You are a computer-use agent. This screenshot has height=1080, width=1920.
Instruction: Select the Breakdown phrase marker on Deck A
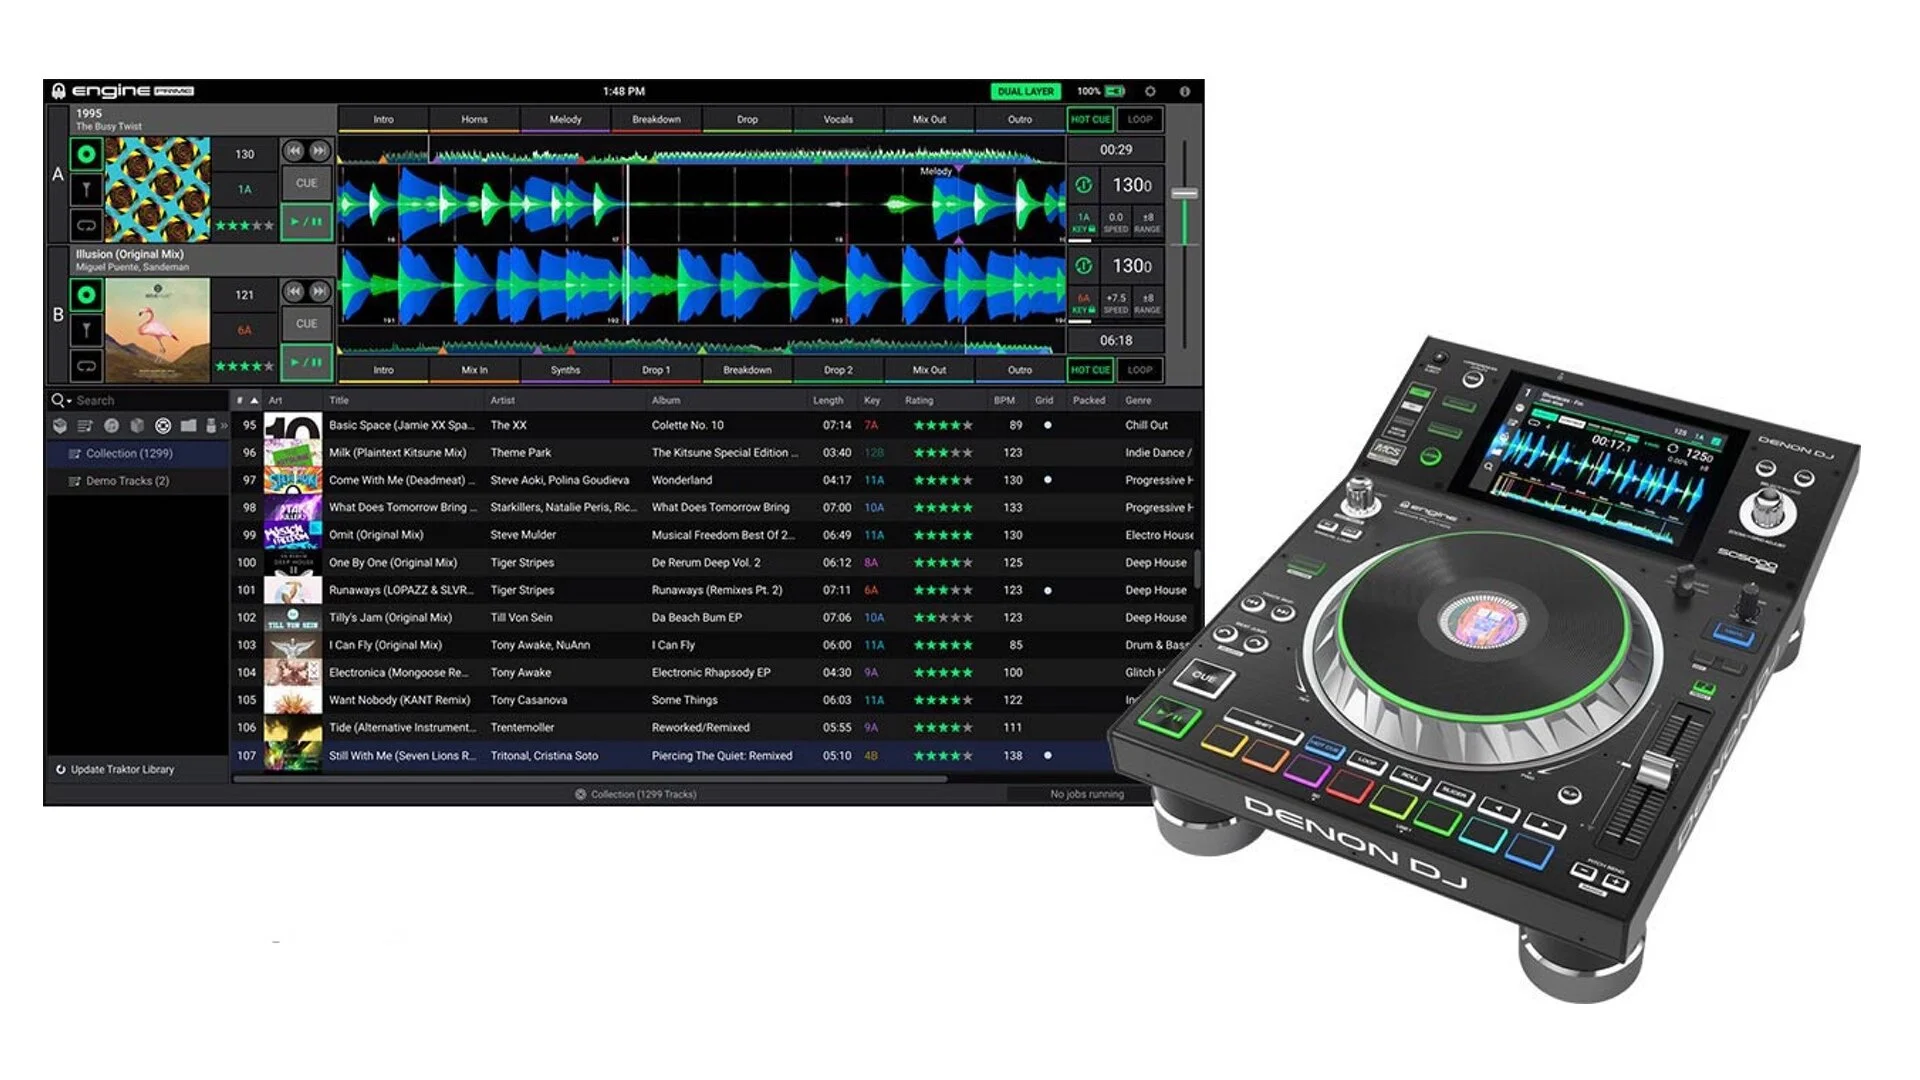tap(656, 119)
